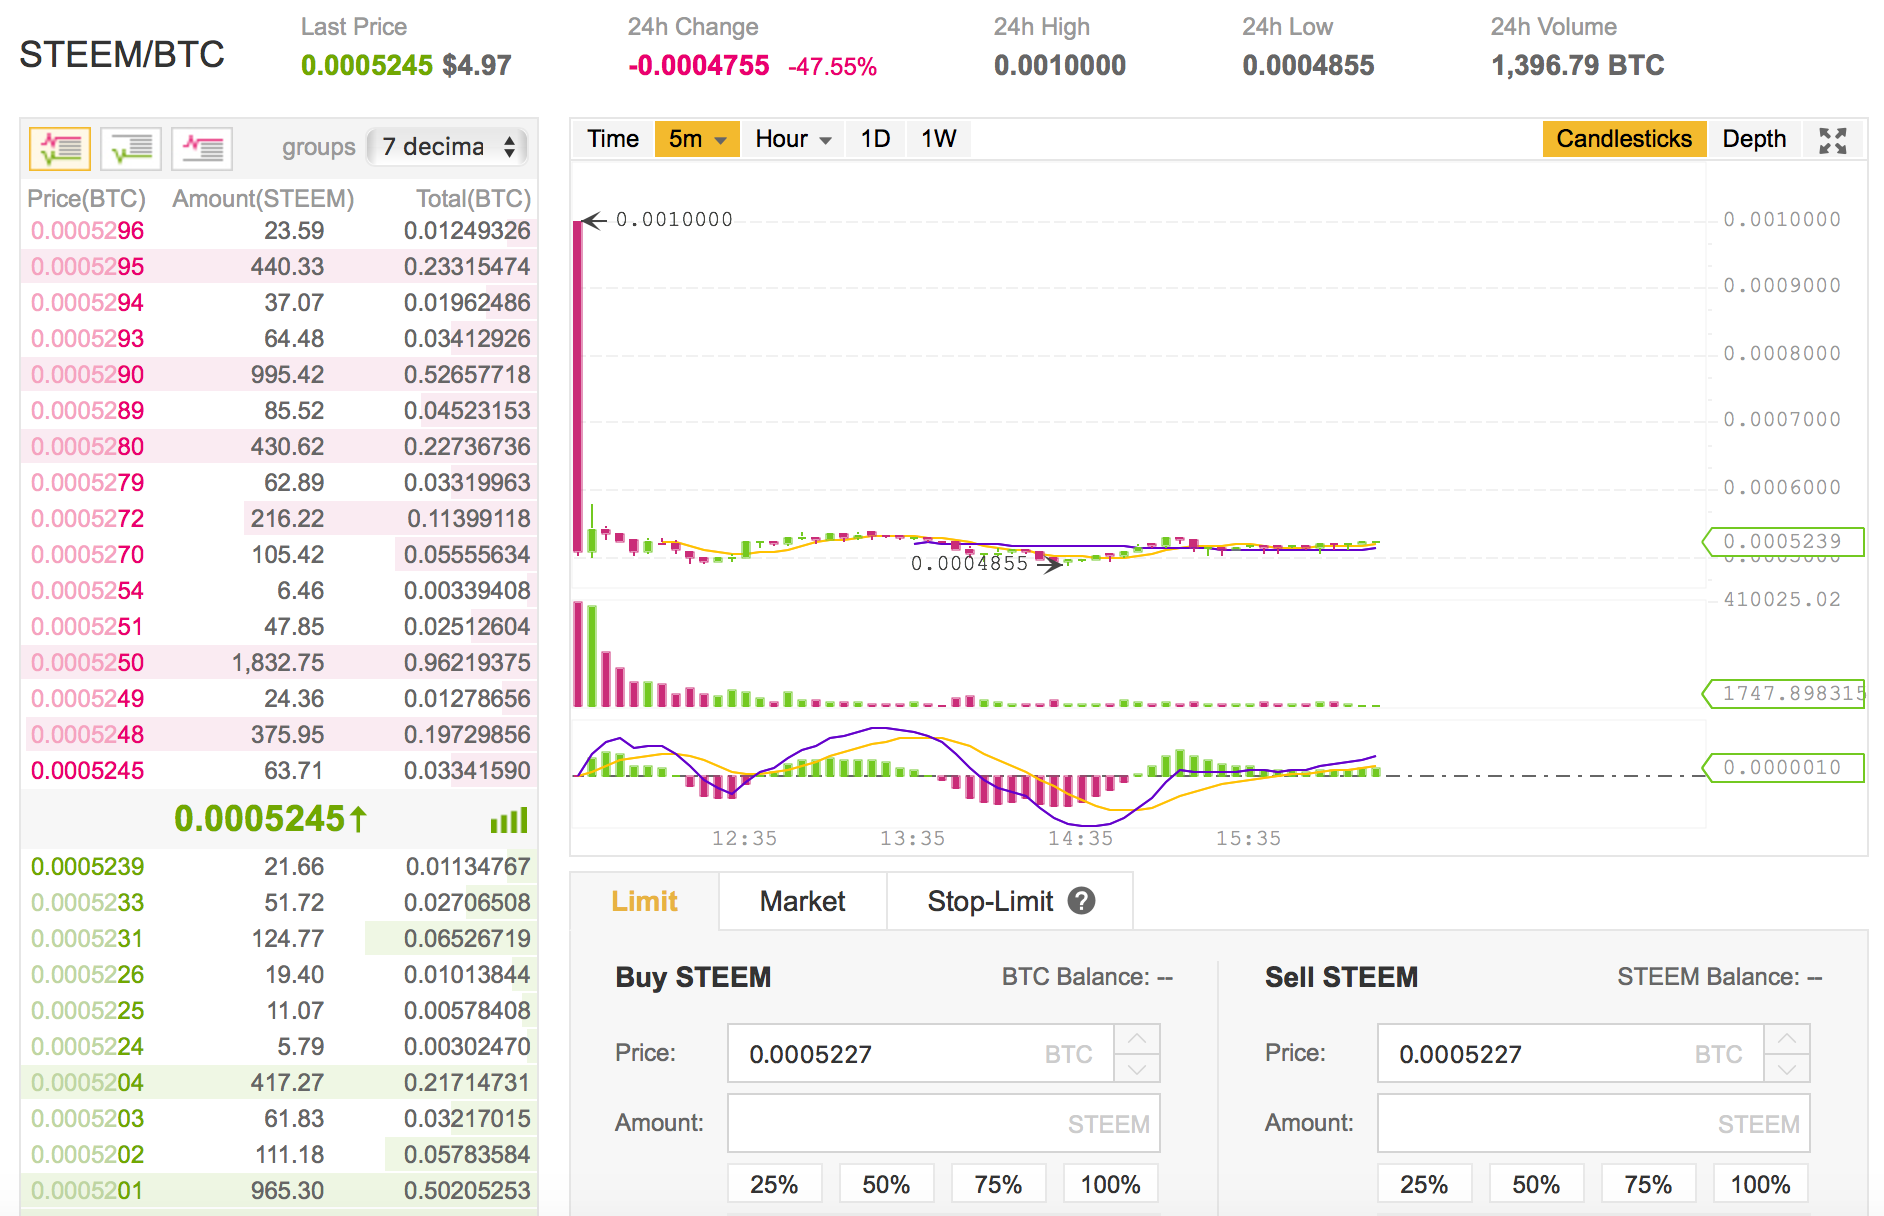The height and width of the screenshot is (1216, 1884).
Task: Switch chart to Time view
Action: coord(612,139)
